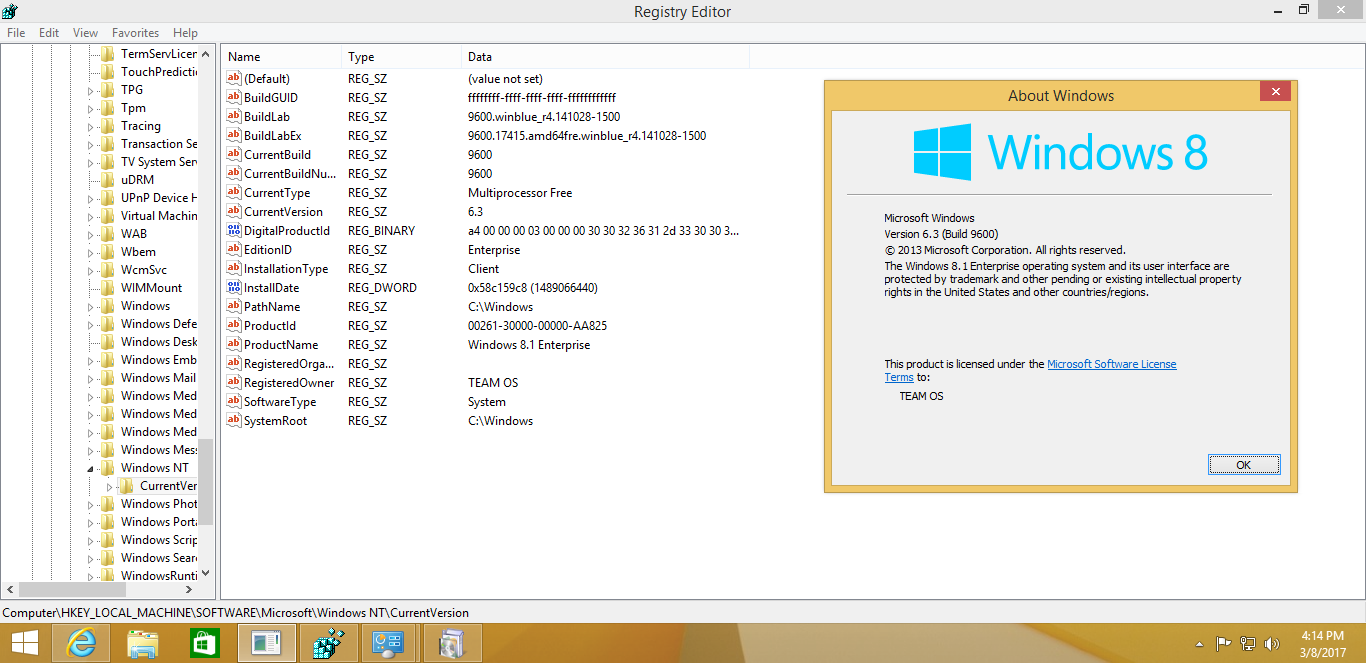Viewport: 1366px width, 663px height.
Task: Sort values by the Name column header
Action: pos(281,57)
